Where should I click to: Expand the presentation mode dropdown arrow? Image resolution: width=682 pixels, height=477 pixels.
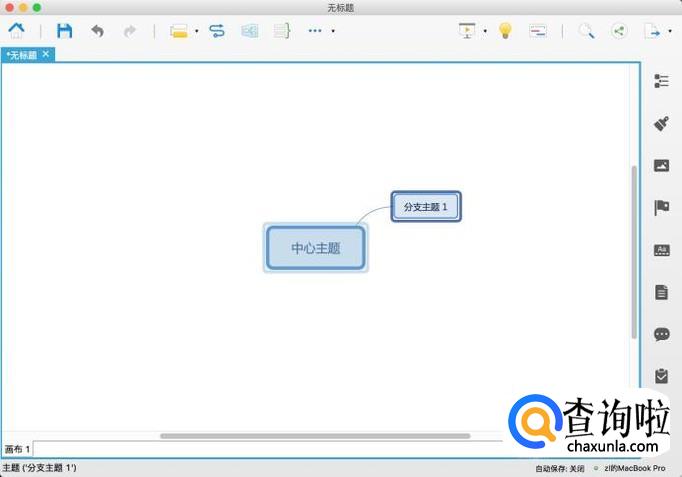point(485,31)
